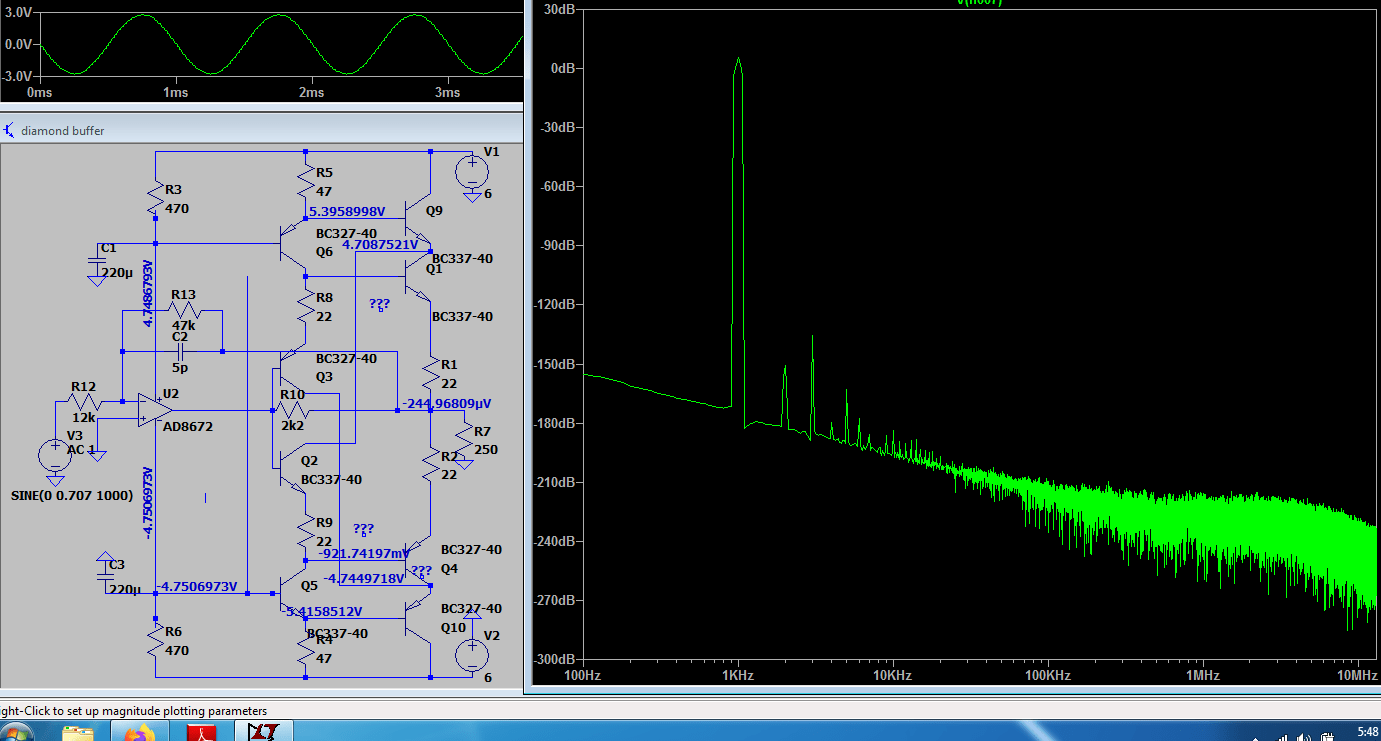Select the R8 22 resistor symbol

306,307
